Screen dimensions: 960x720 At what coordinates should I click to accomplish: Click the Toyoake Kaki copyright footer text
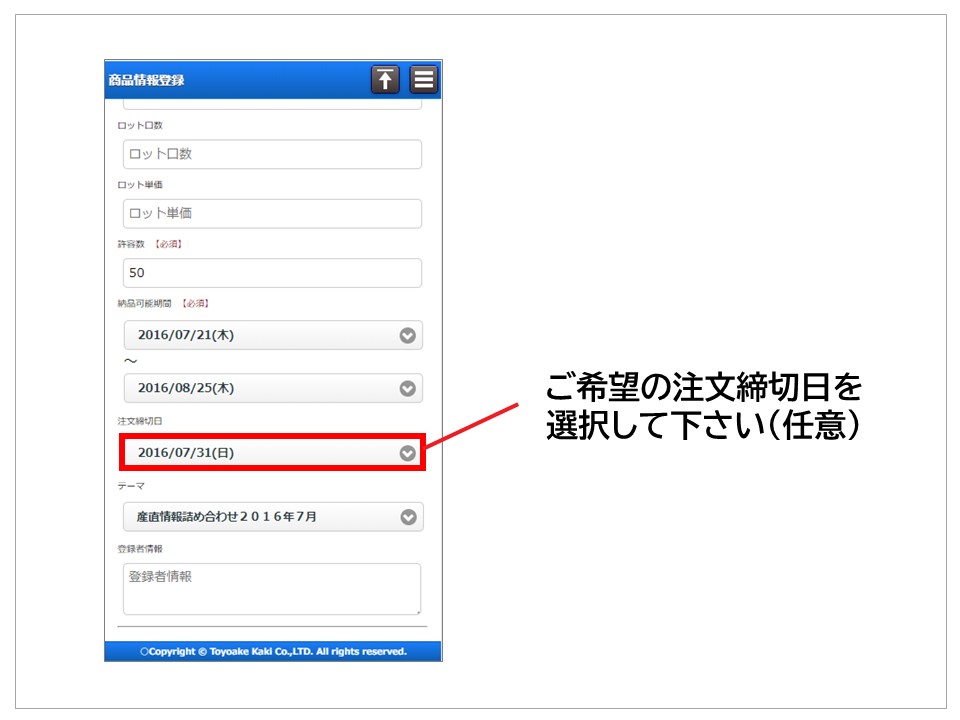click(x=273, y=651)
